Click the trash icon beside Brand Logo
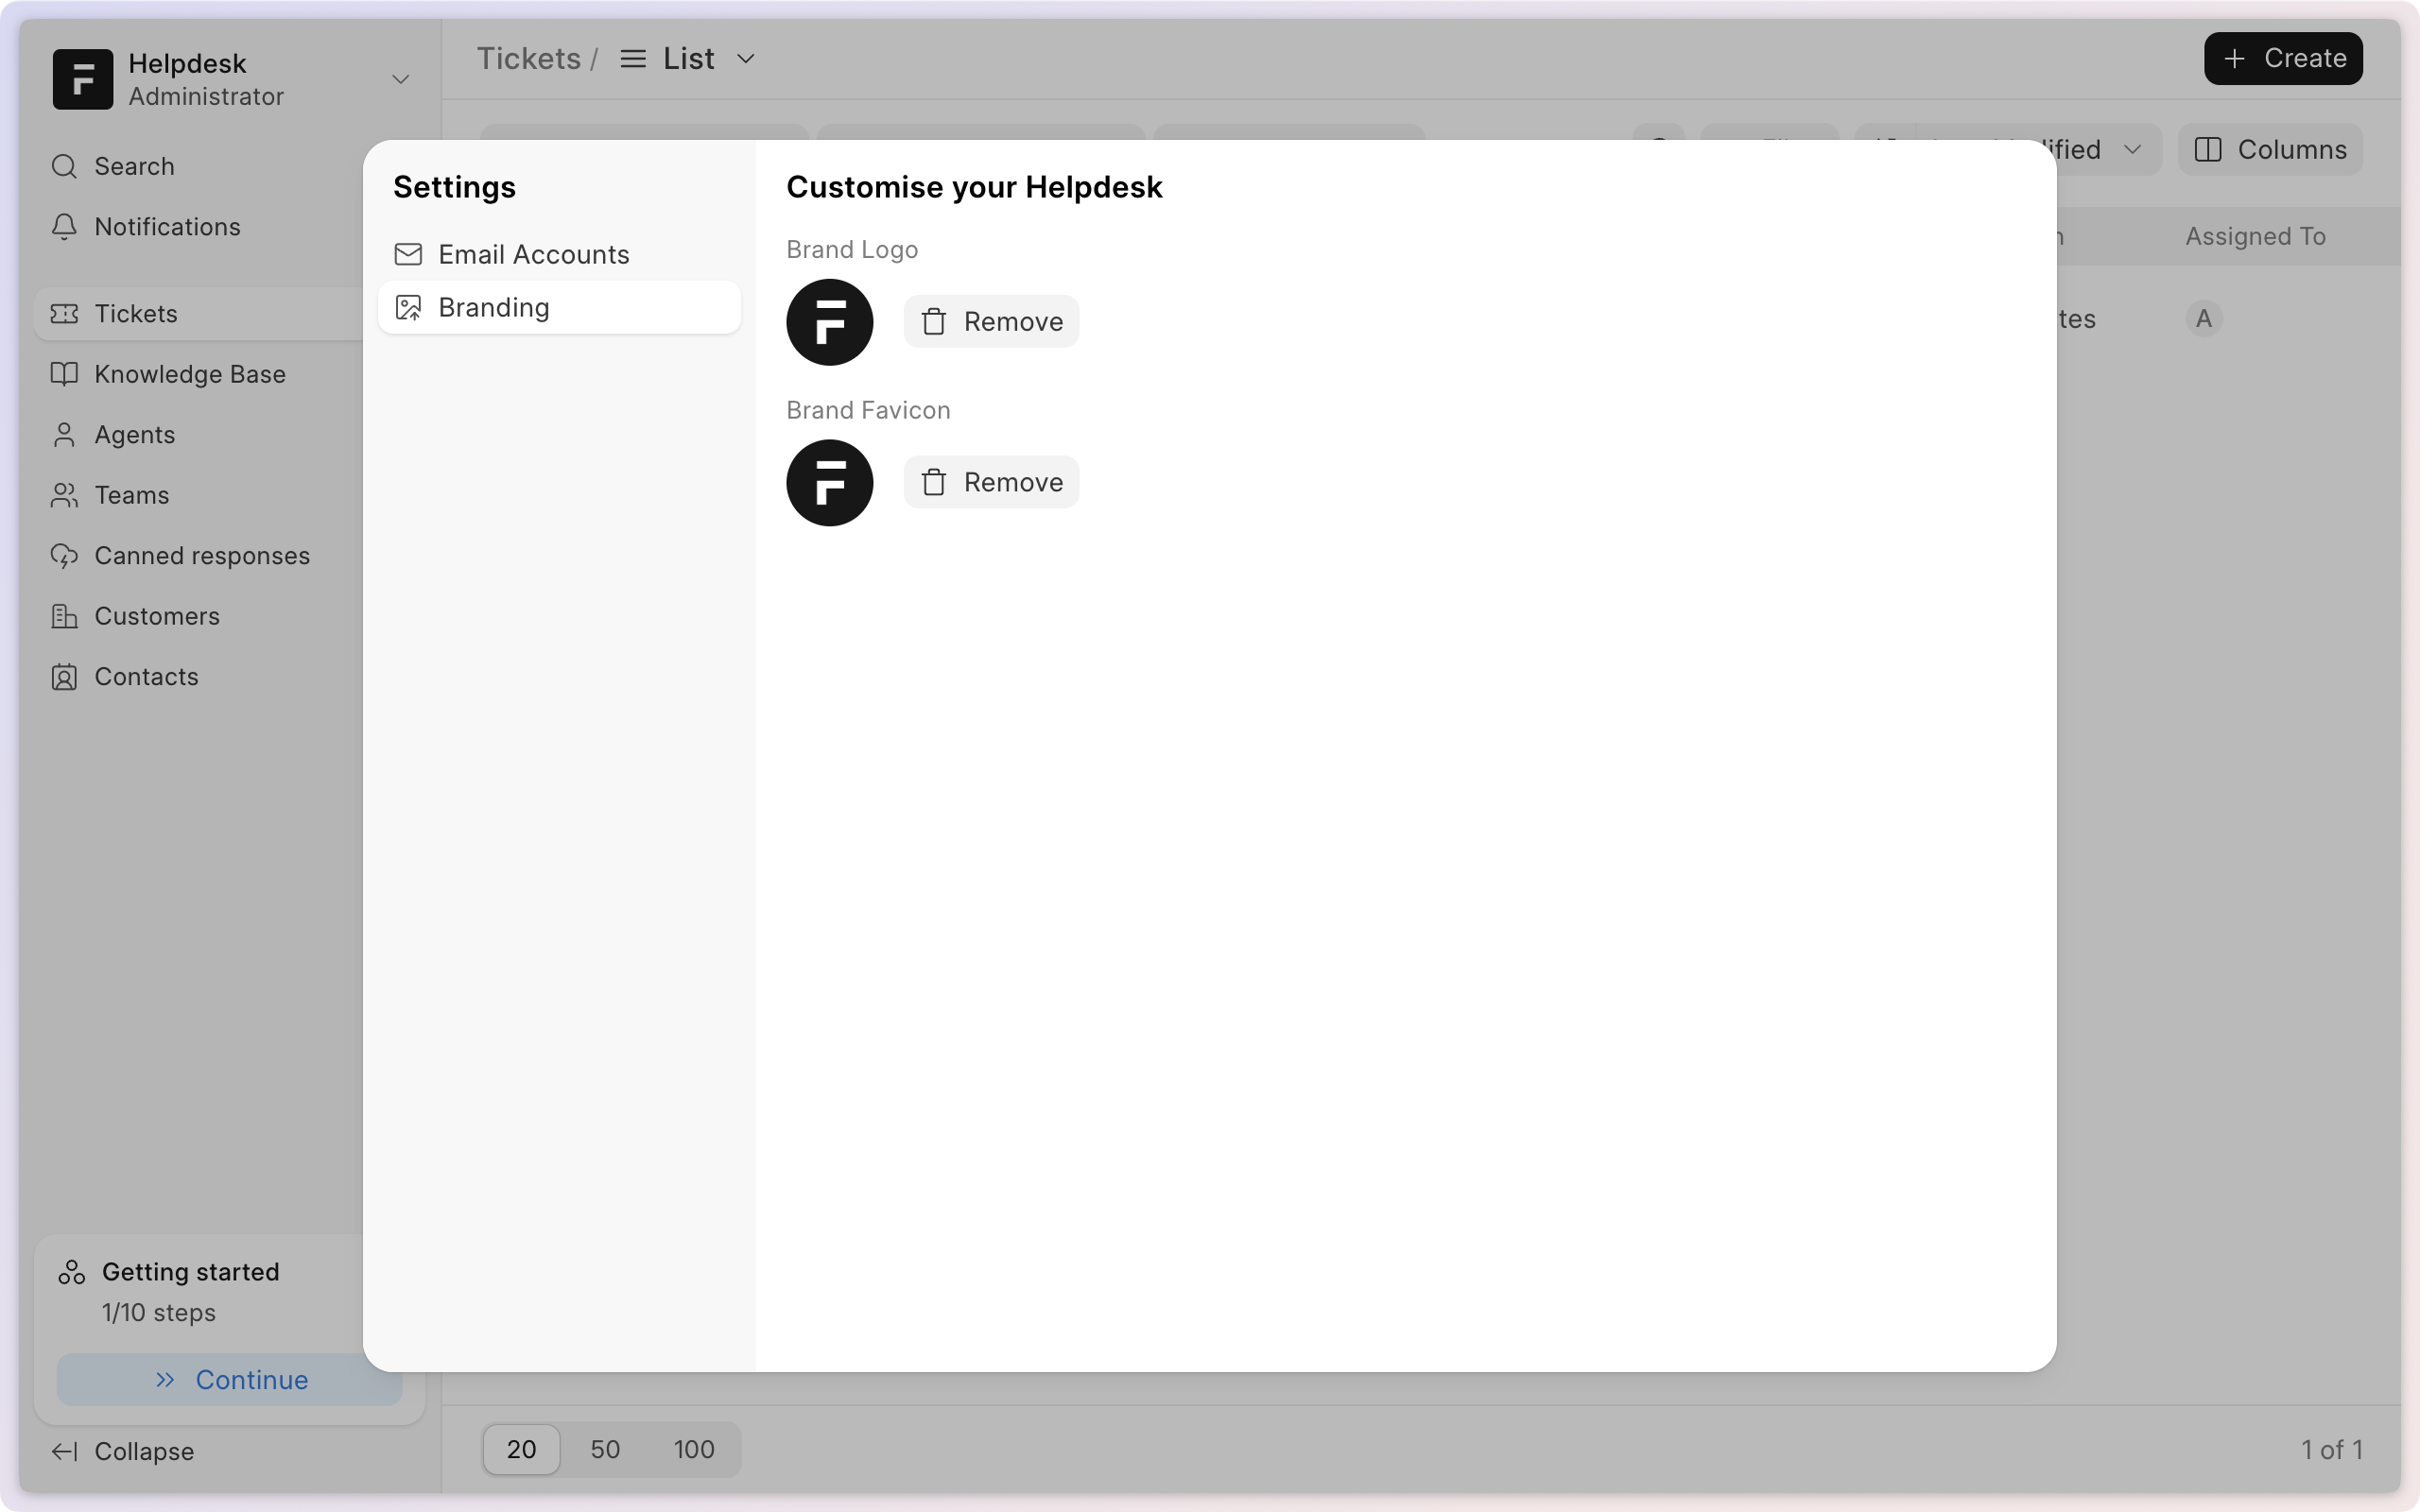Screen dimensions: 2420x1512 click(934, 322)
